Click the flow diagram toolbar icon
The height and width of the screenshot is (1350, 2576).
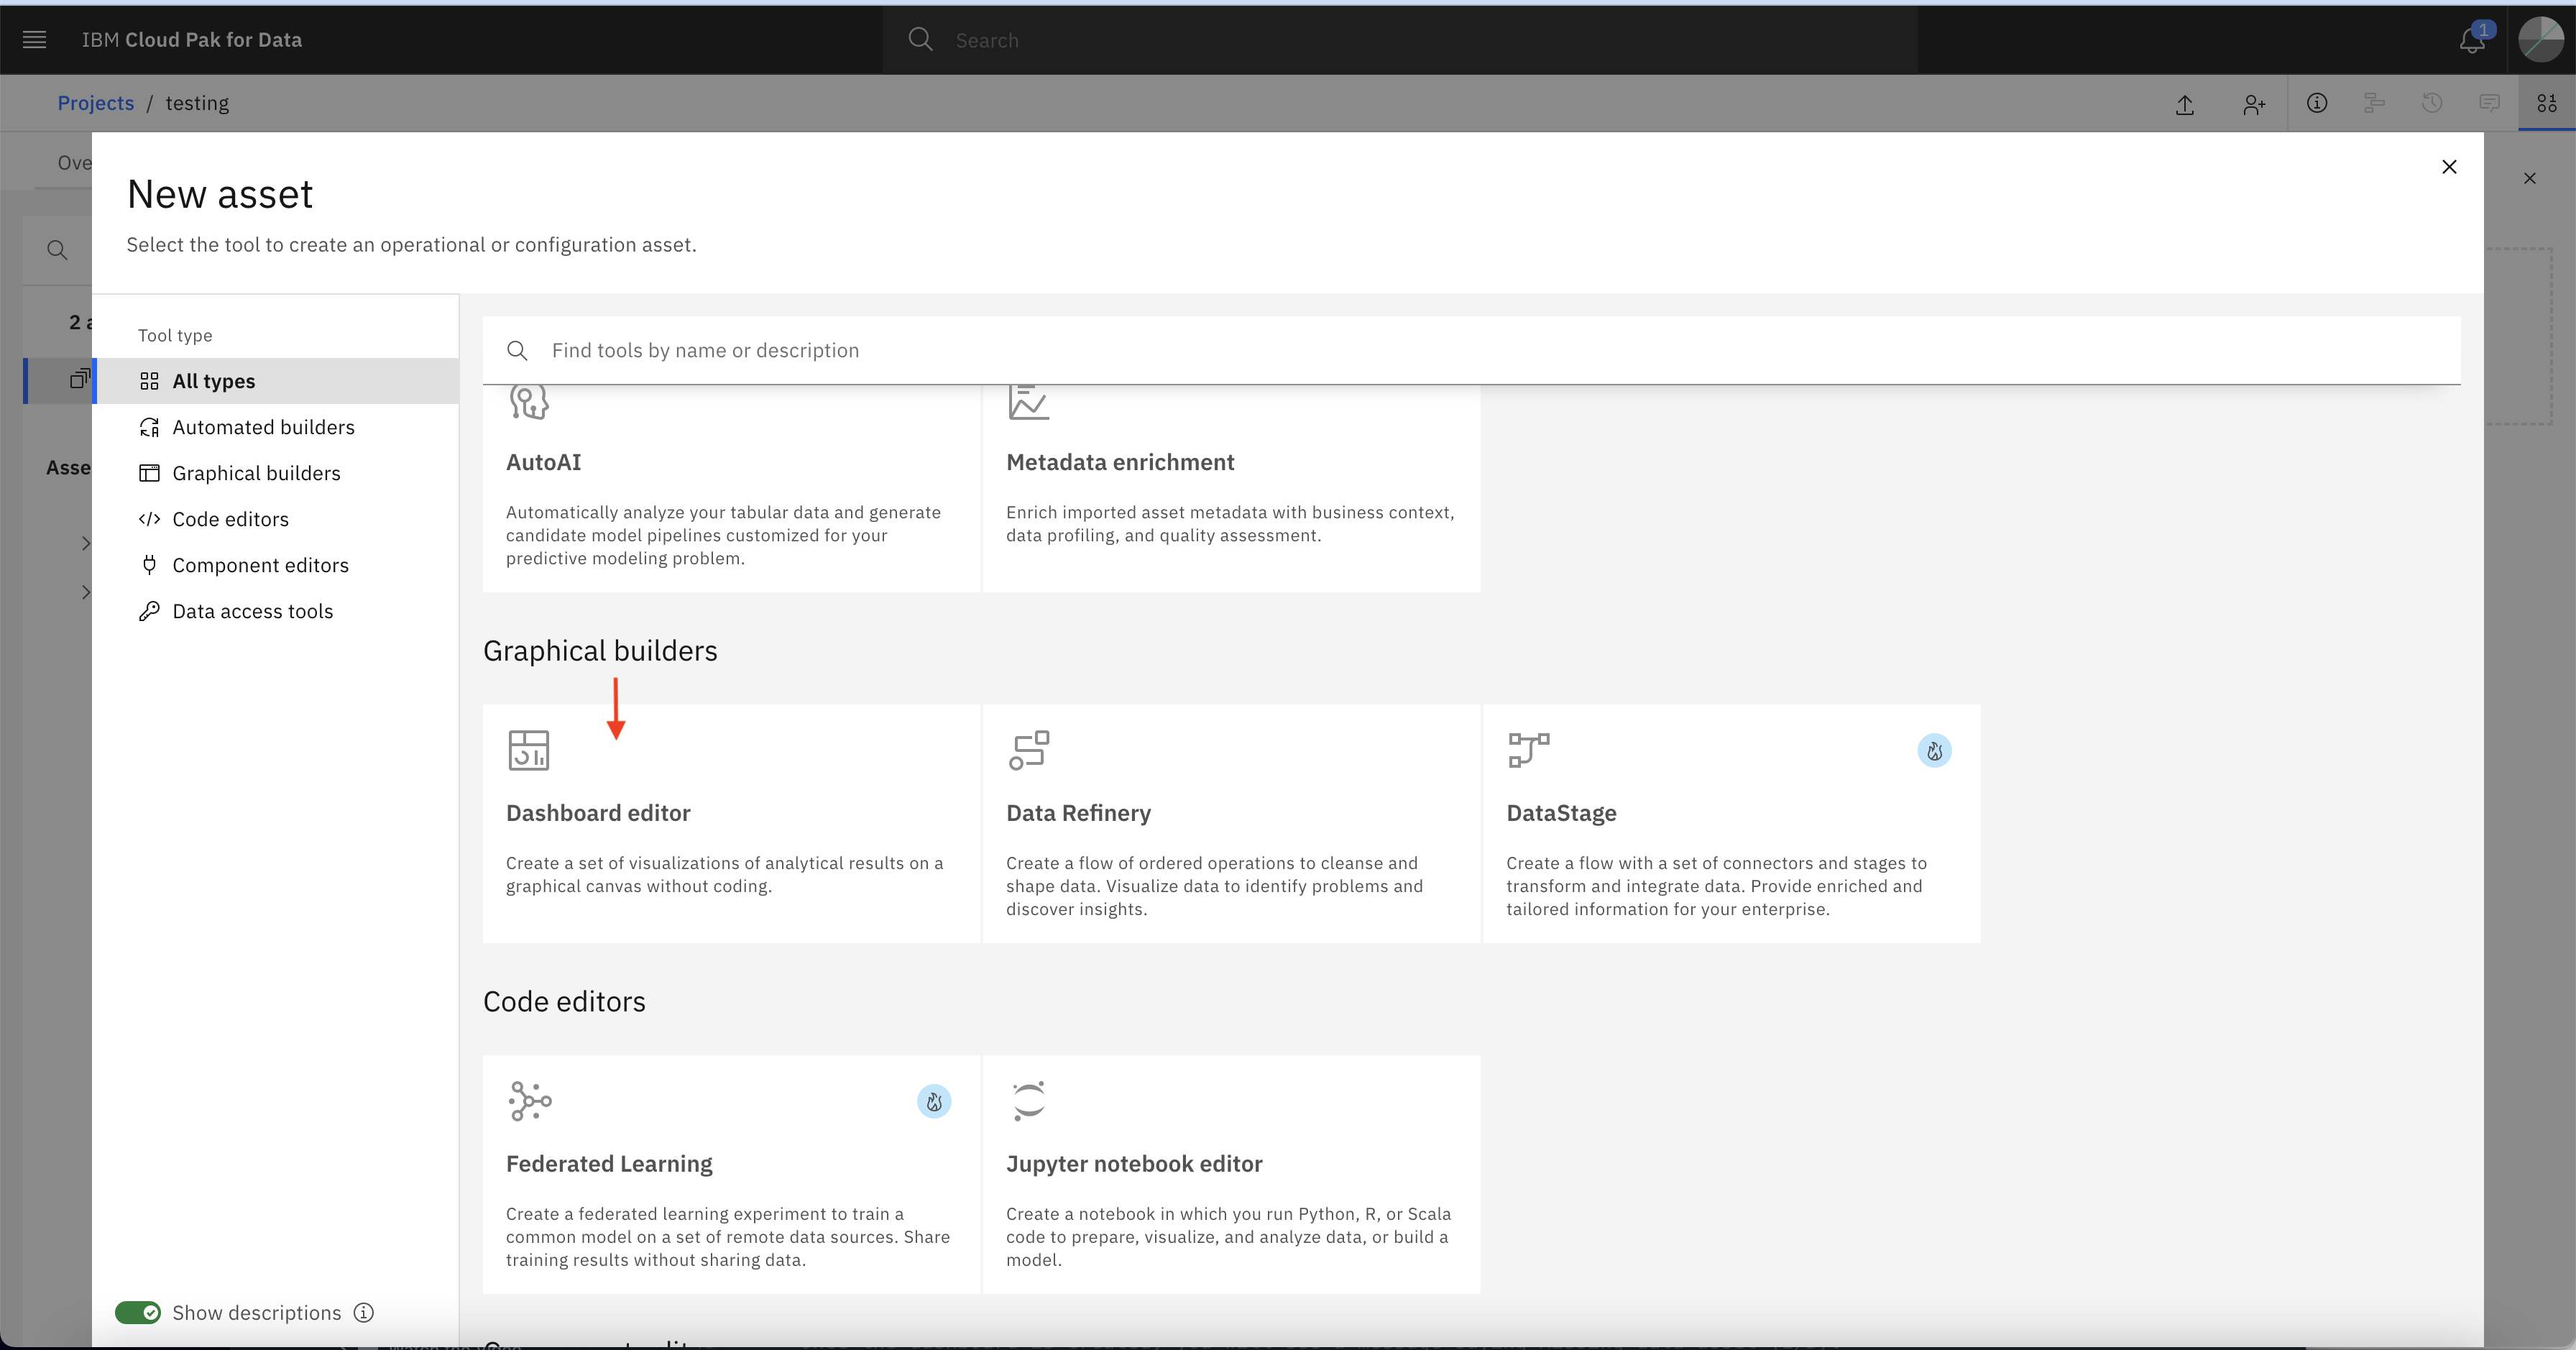(2374, 103)
